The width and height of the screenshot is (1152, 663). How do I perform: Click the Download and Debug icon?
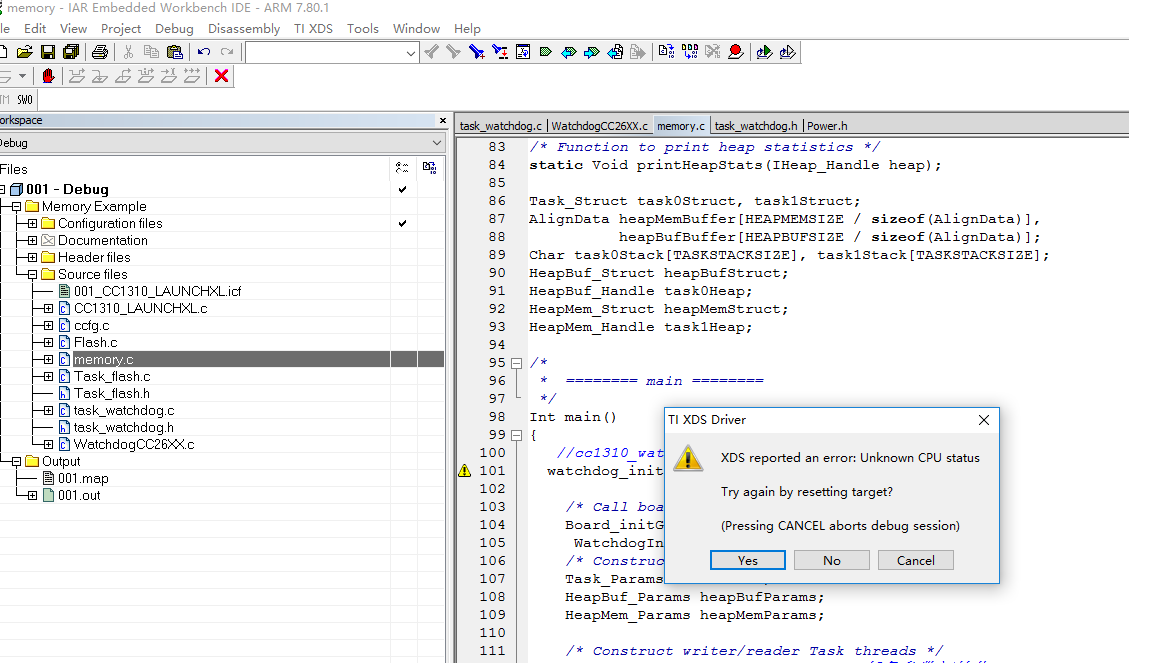pos(764,52)
